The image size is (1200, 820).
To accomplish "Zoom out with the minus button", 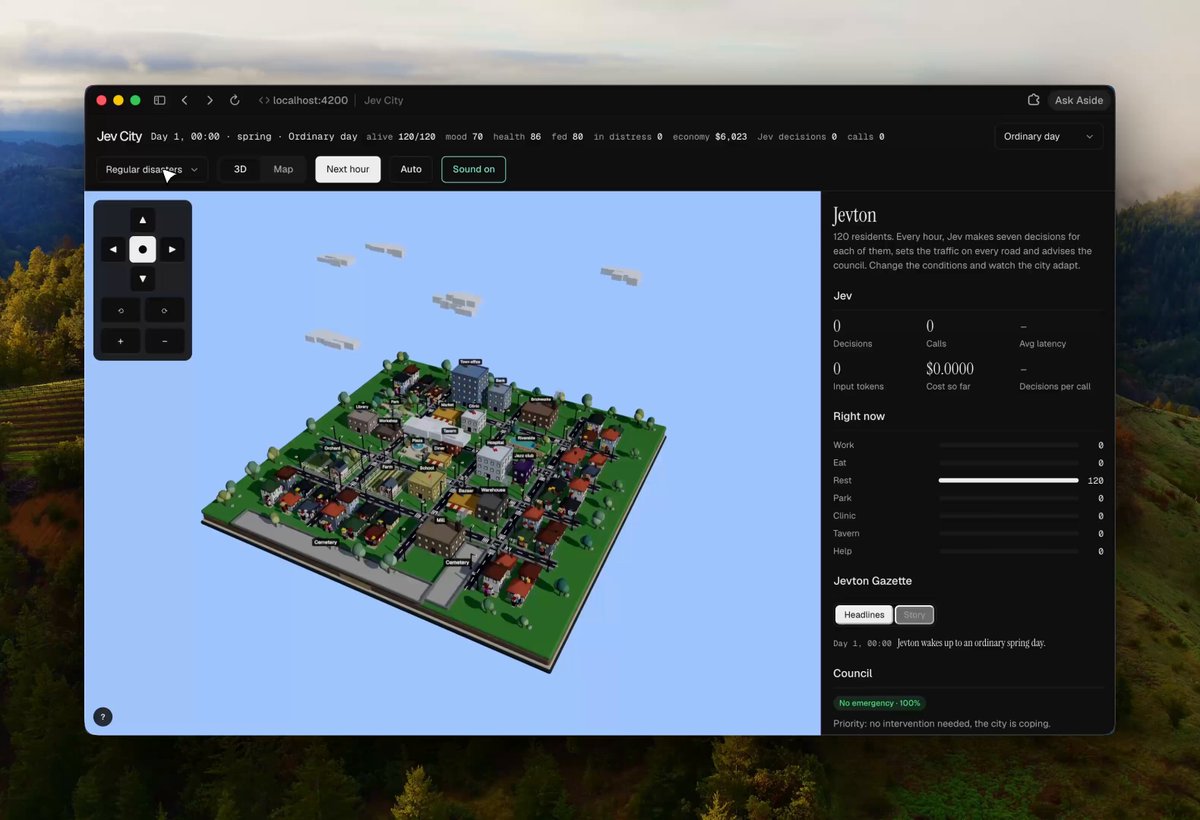I will pyautogui.click(x=165, y=341).
